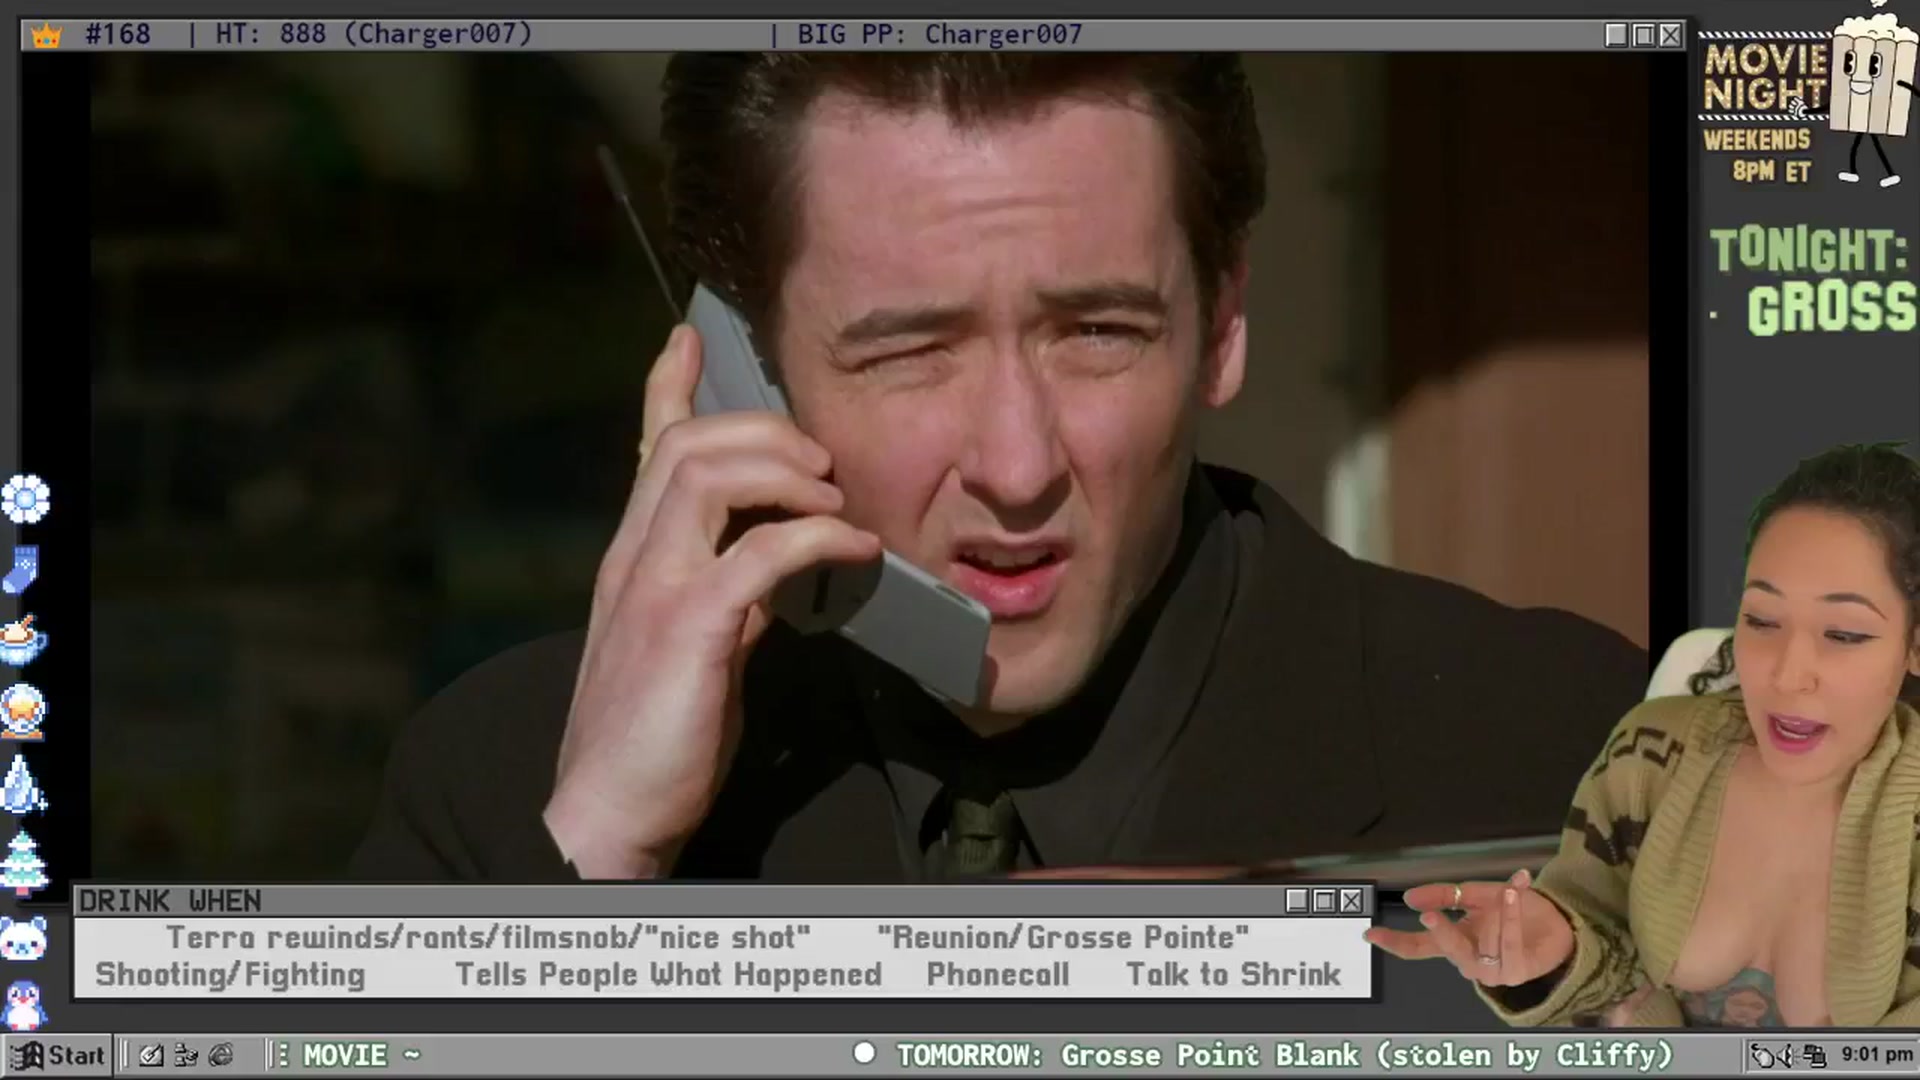Click the "Talk to Shrink" drink rule
The height and width of the screenshot is (1080, 1920).
1233,975
